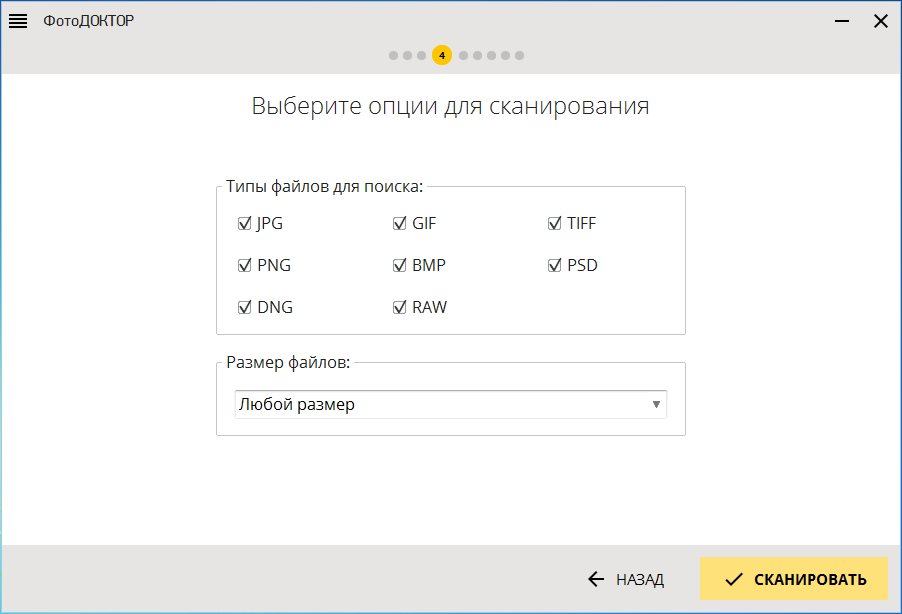Uncheck the DNG checkbox
Viewport: 902px width, 614px height.
pyautogui.click(x=244, y=308)
